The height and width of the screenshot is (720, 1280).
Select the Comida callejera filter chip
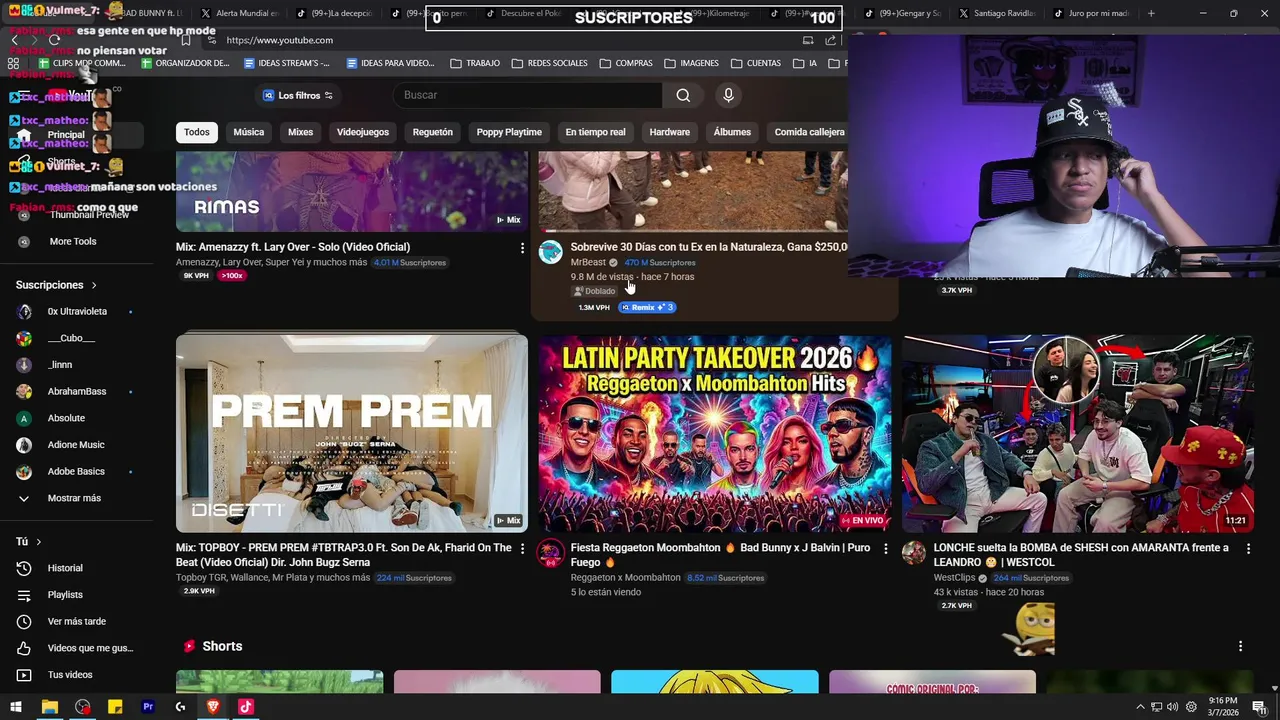click(x=809, y=132)
